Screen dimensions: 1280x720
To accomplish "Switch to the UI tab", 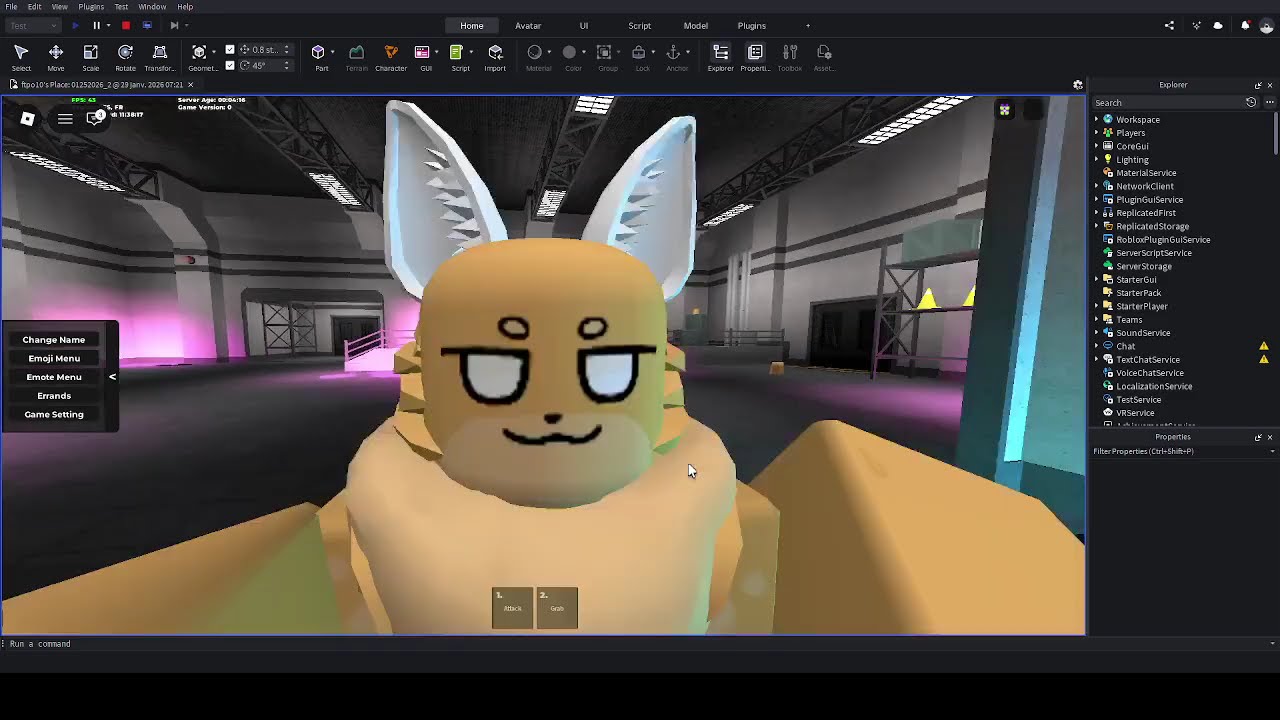I will 584,25.
